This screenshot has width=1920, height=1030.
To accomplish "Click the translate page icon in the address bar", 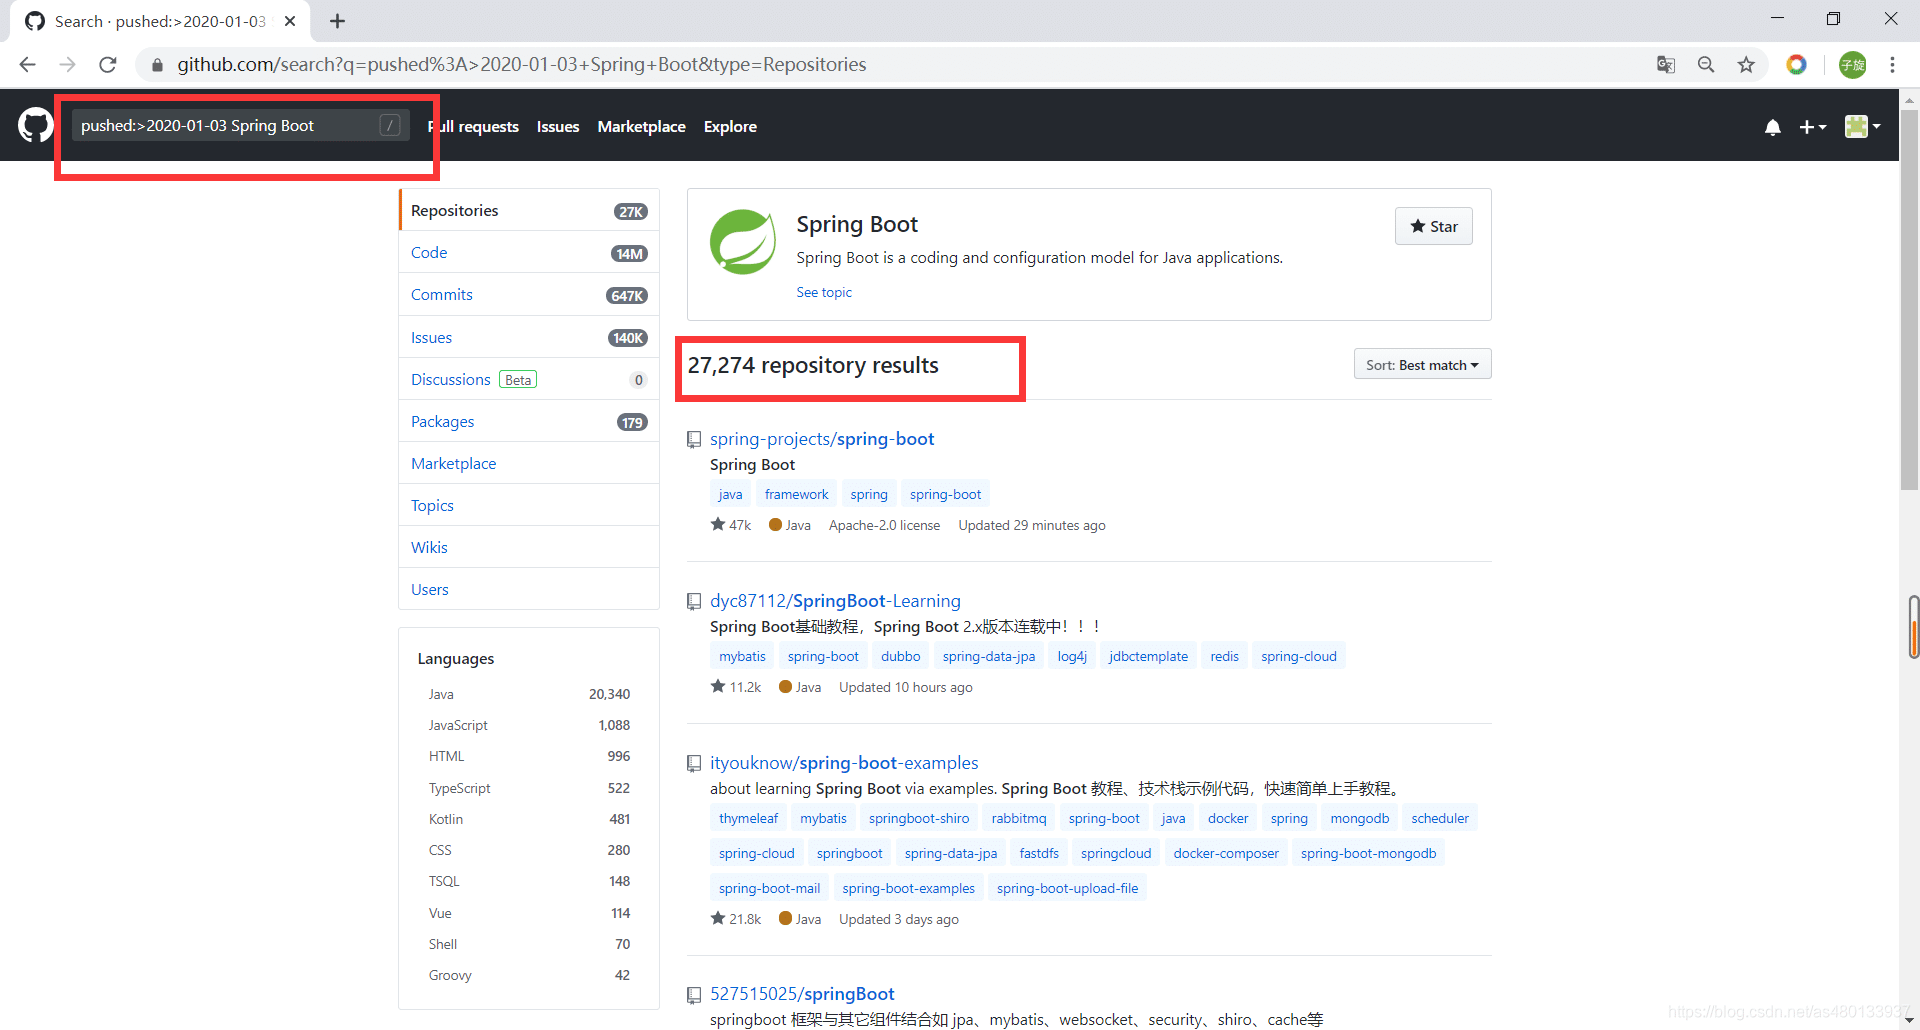I will 1666,65.
